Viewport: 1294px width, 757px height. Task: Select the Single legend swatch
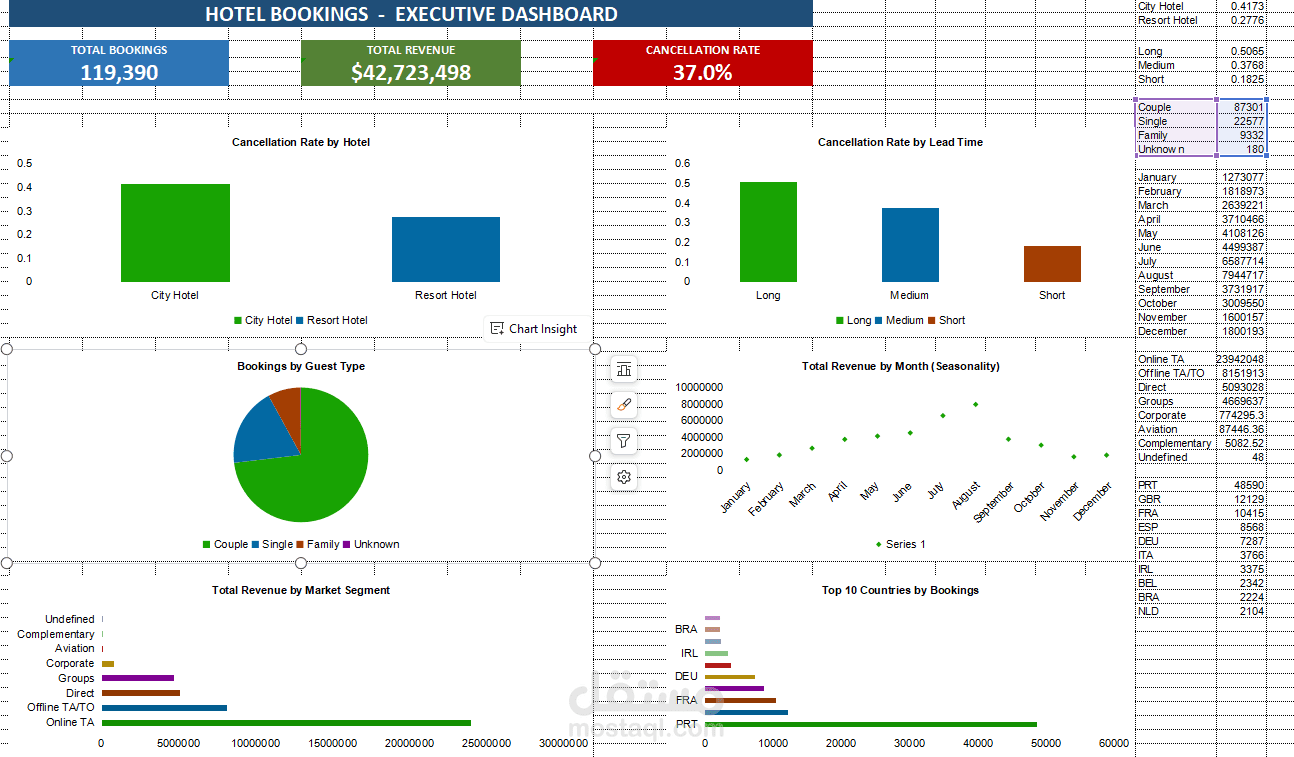[255, 545]
